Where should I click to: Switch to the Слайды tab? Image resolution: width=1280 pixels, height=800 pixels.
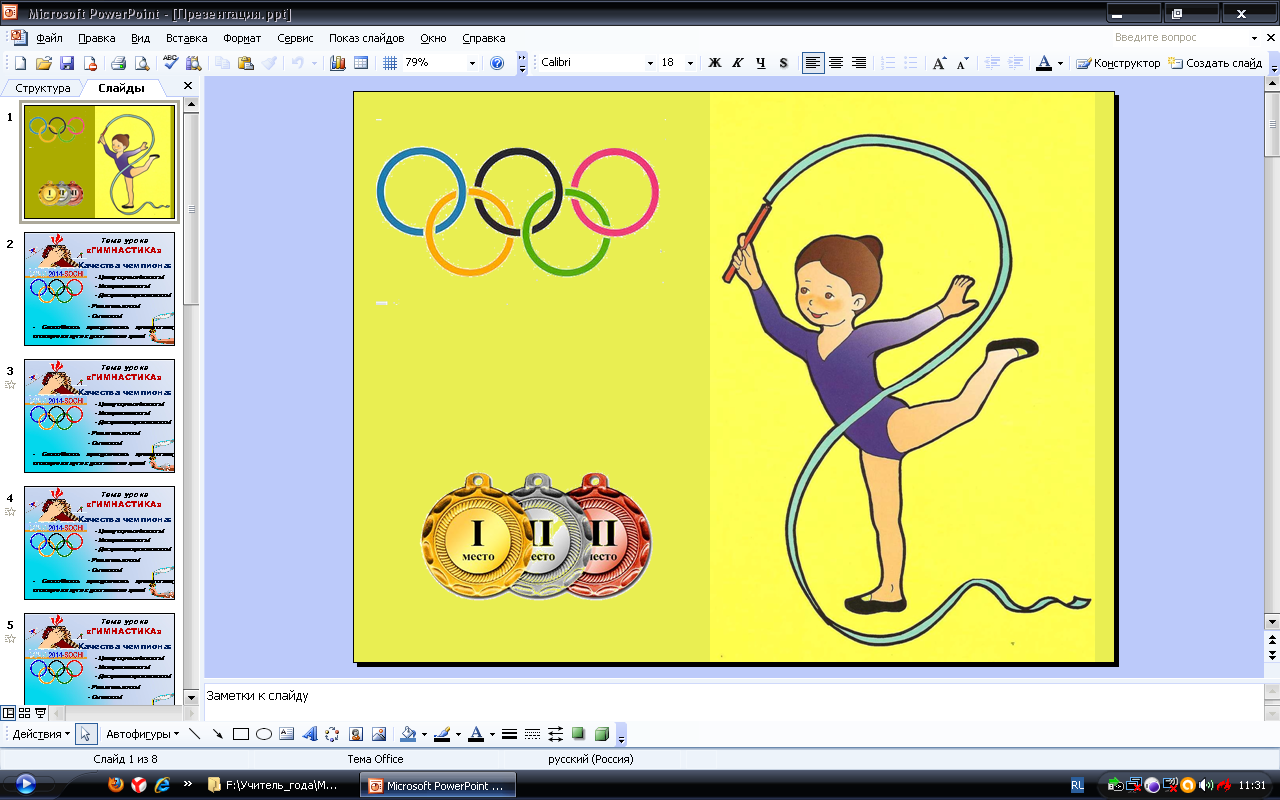121,88
